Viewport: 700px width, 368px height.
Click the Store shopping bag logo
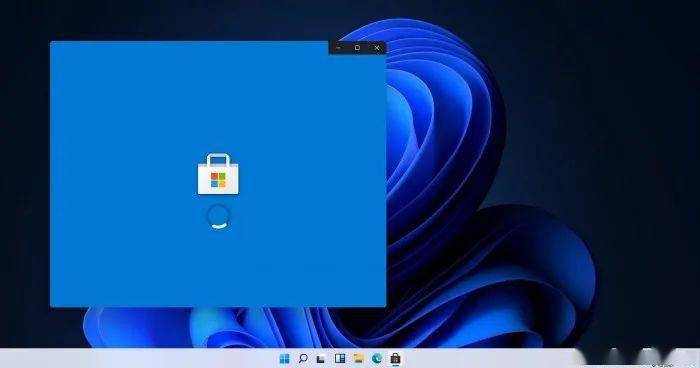tap(218, 174)
